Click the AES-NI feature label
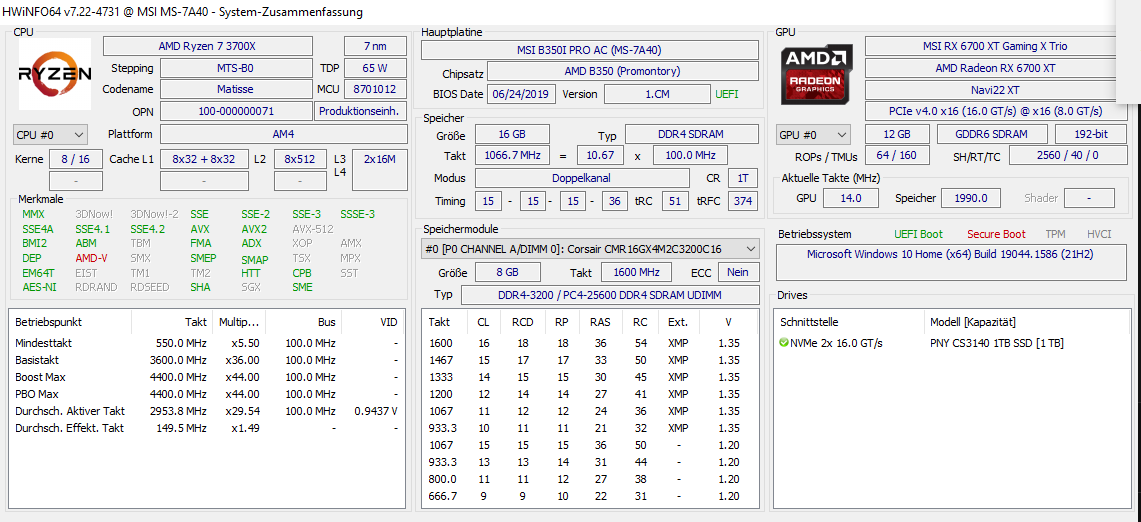 pyautogui.click(x=39, y=288)
